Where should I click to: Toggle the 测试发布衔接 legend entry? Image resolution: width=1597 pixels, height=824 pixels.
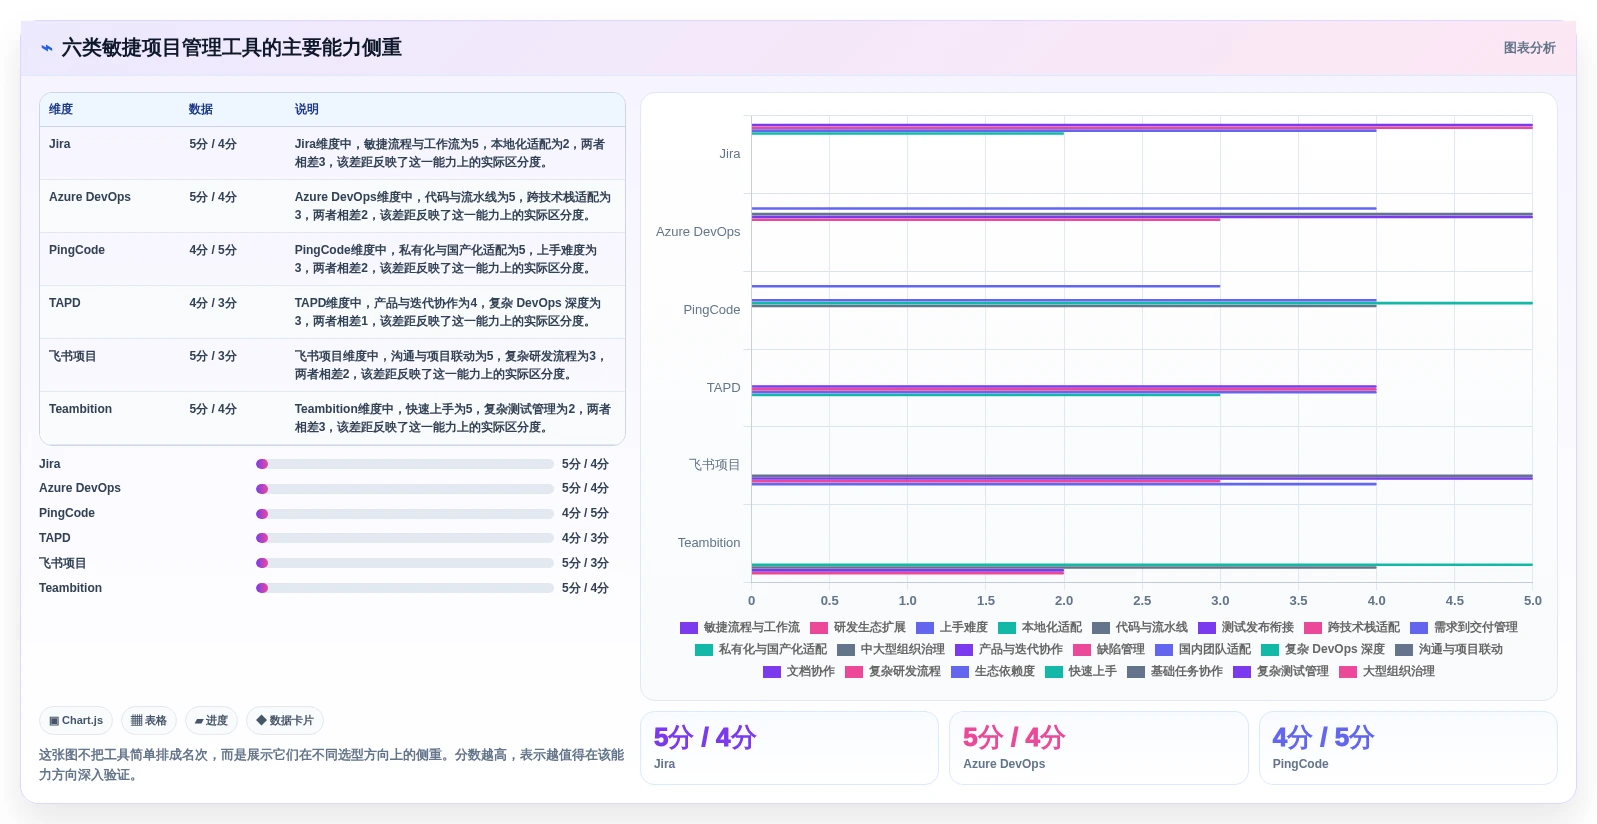(1246, 627)
